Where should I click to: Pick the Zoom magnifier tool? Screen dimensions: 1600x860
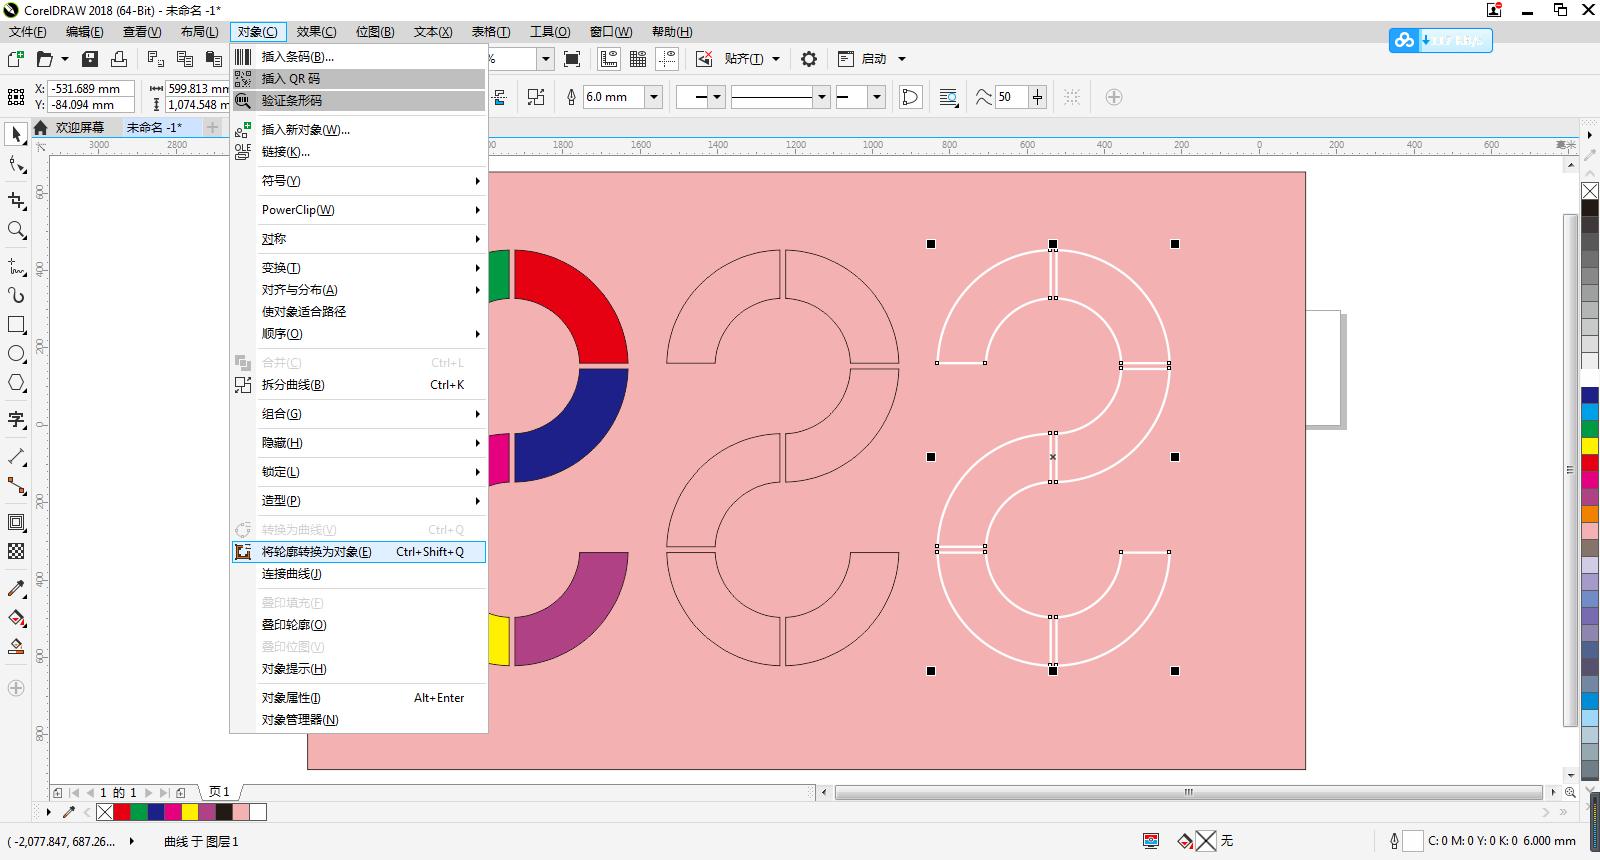(16, 231)
